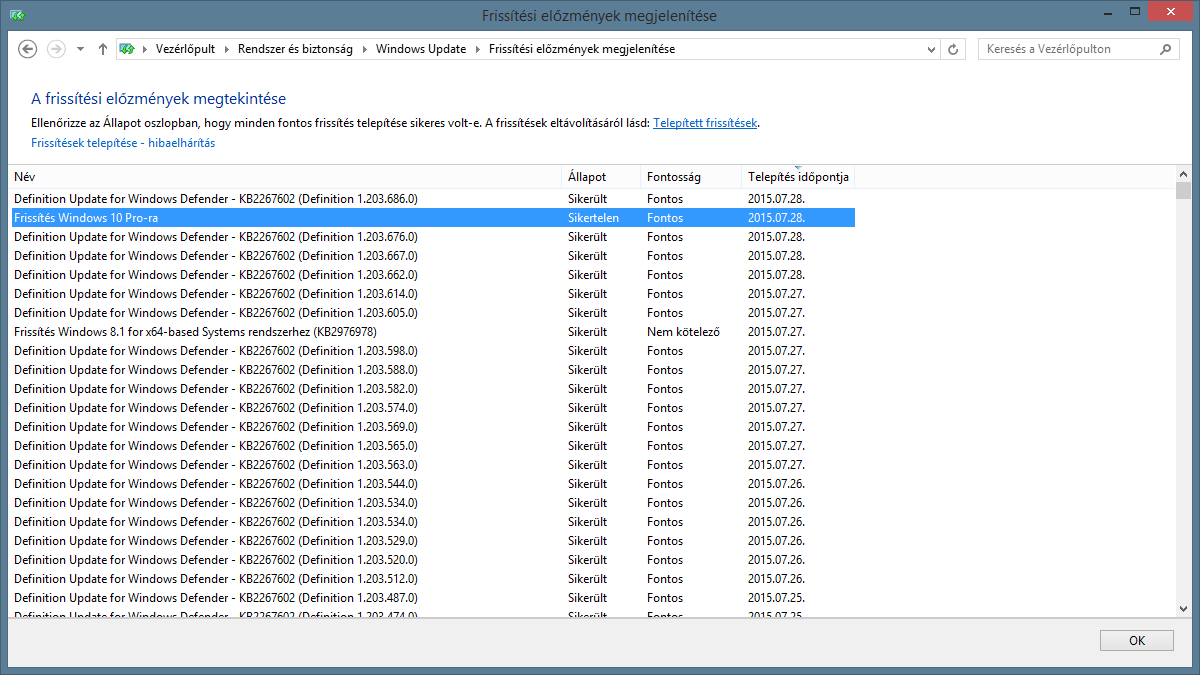Go up one level with the Up arrow

(103, 49)
